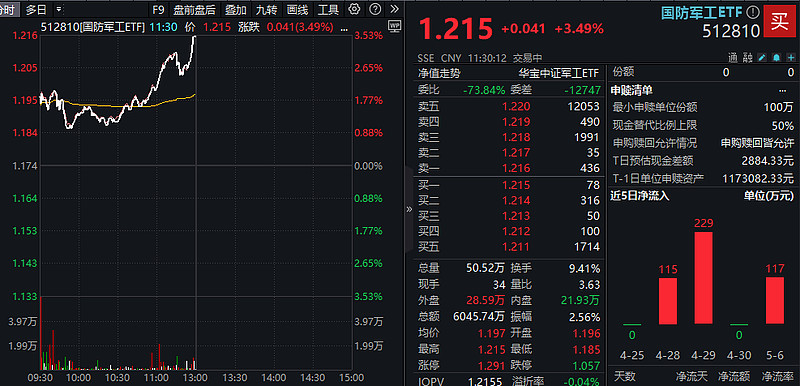Image resolution: width=800 pixels, height=386 pixels.
Task: Click the 委比 value -73.84%
Action: [484, 90]
